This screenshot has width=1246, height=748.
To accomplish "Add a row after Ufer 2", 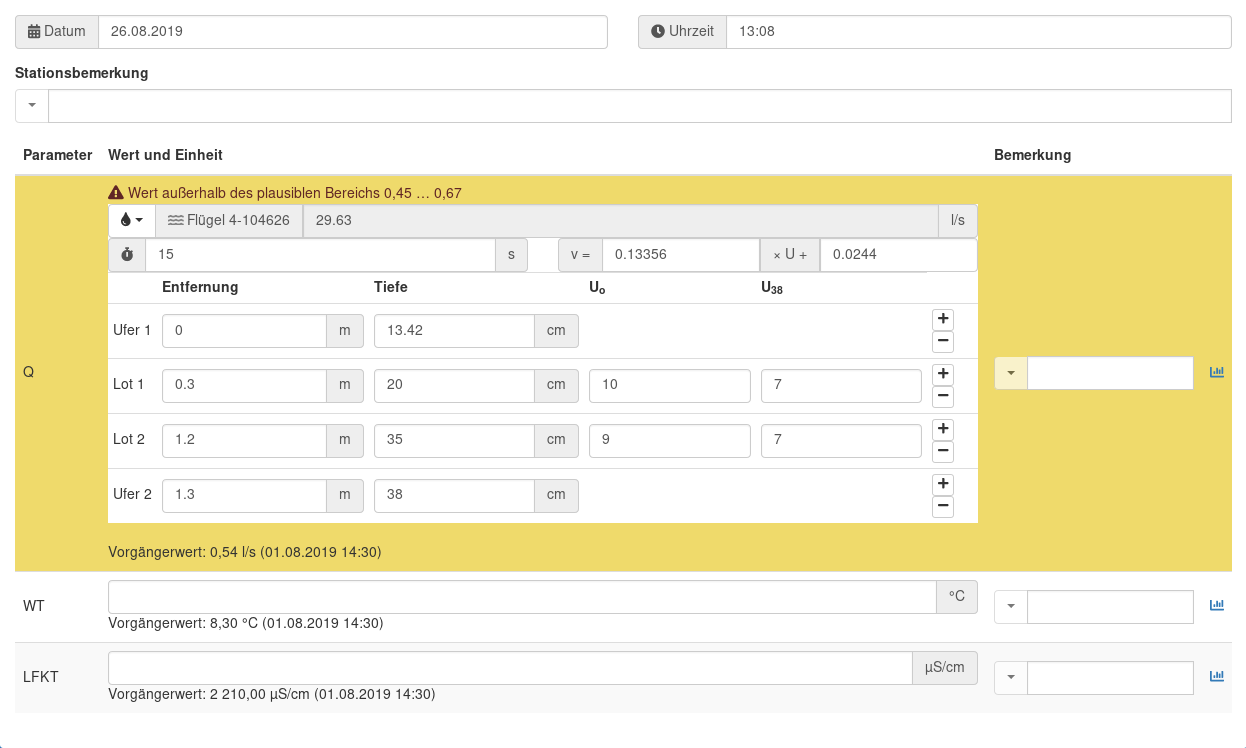I will (x=942, y=484).
